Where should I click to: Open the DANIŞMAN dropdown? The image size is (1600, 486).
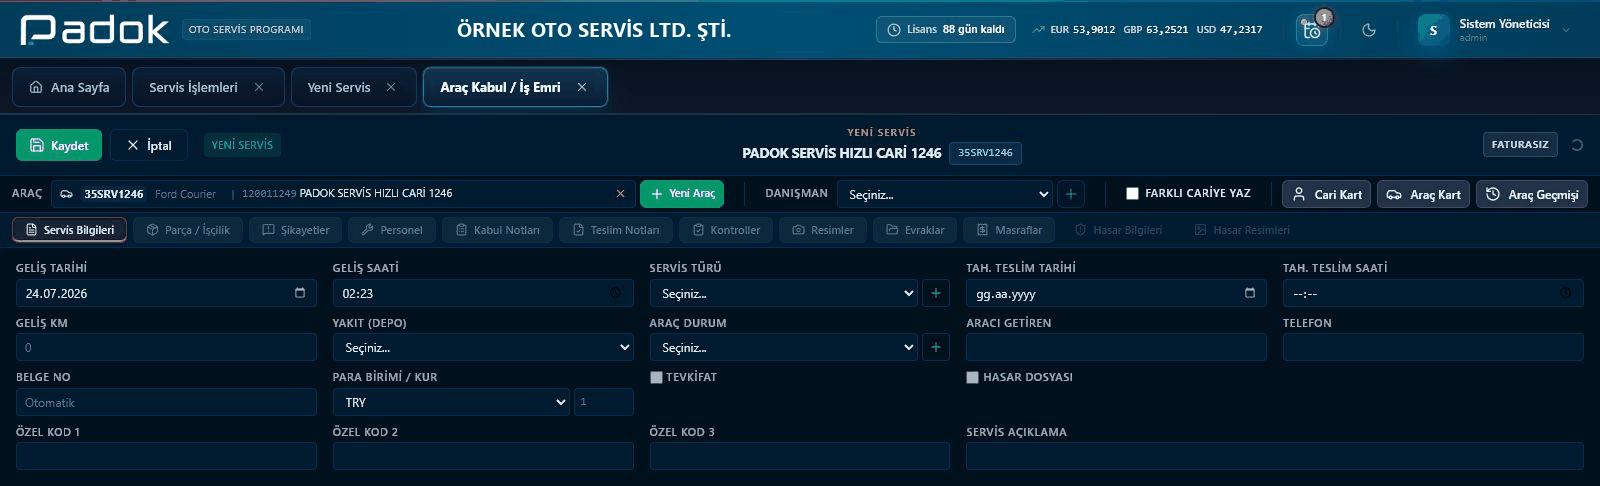[x=946, y=194]
